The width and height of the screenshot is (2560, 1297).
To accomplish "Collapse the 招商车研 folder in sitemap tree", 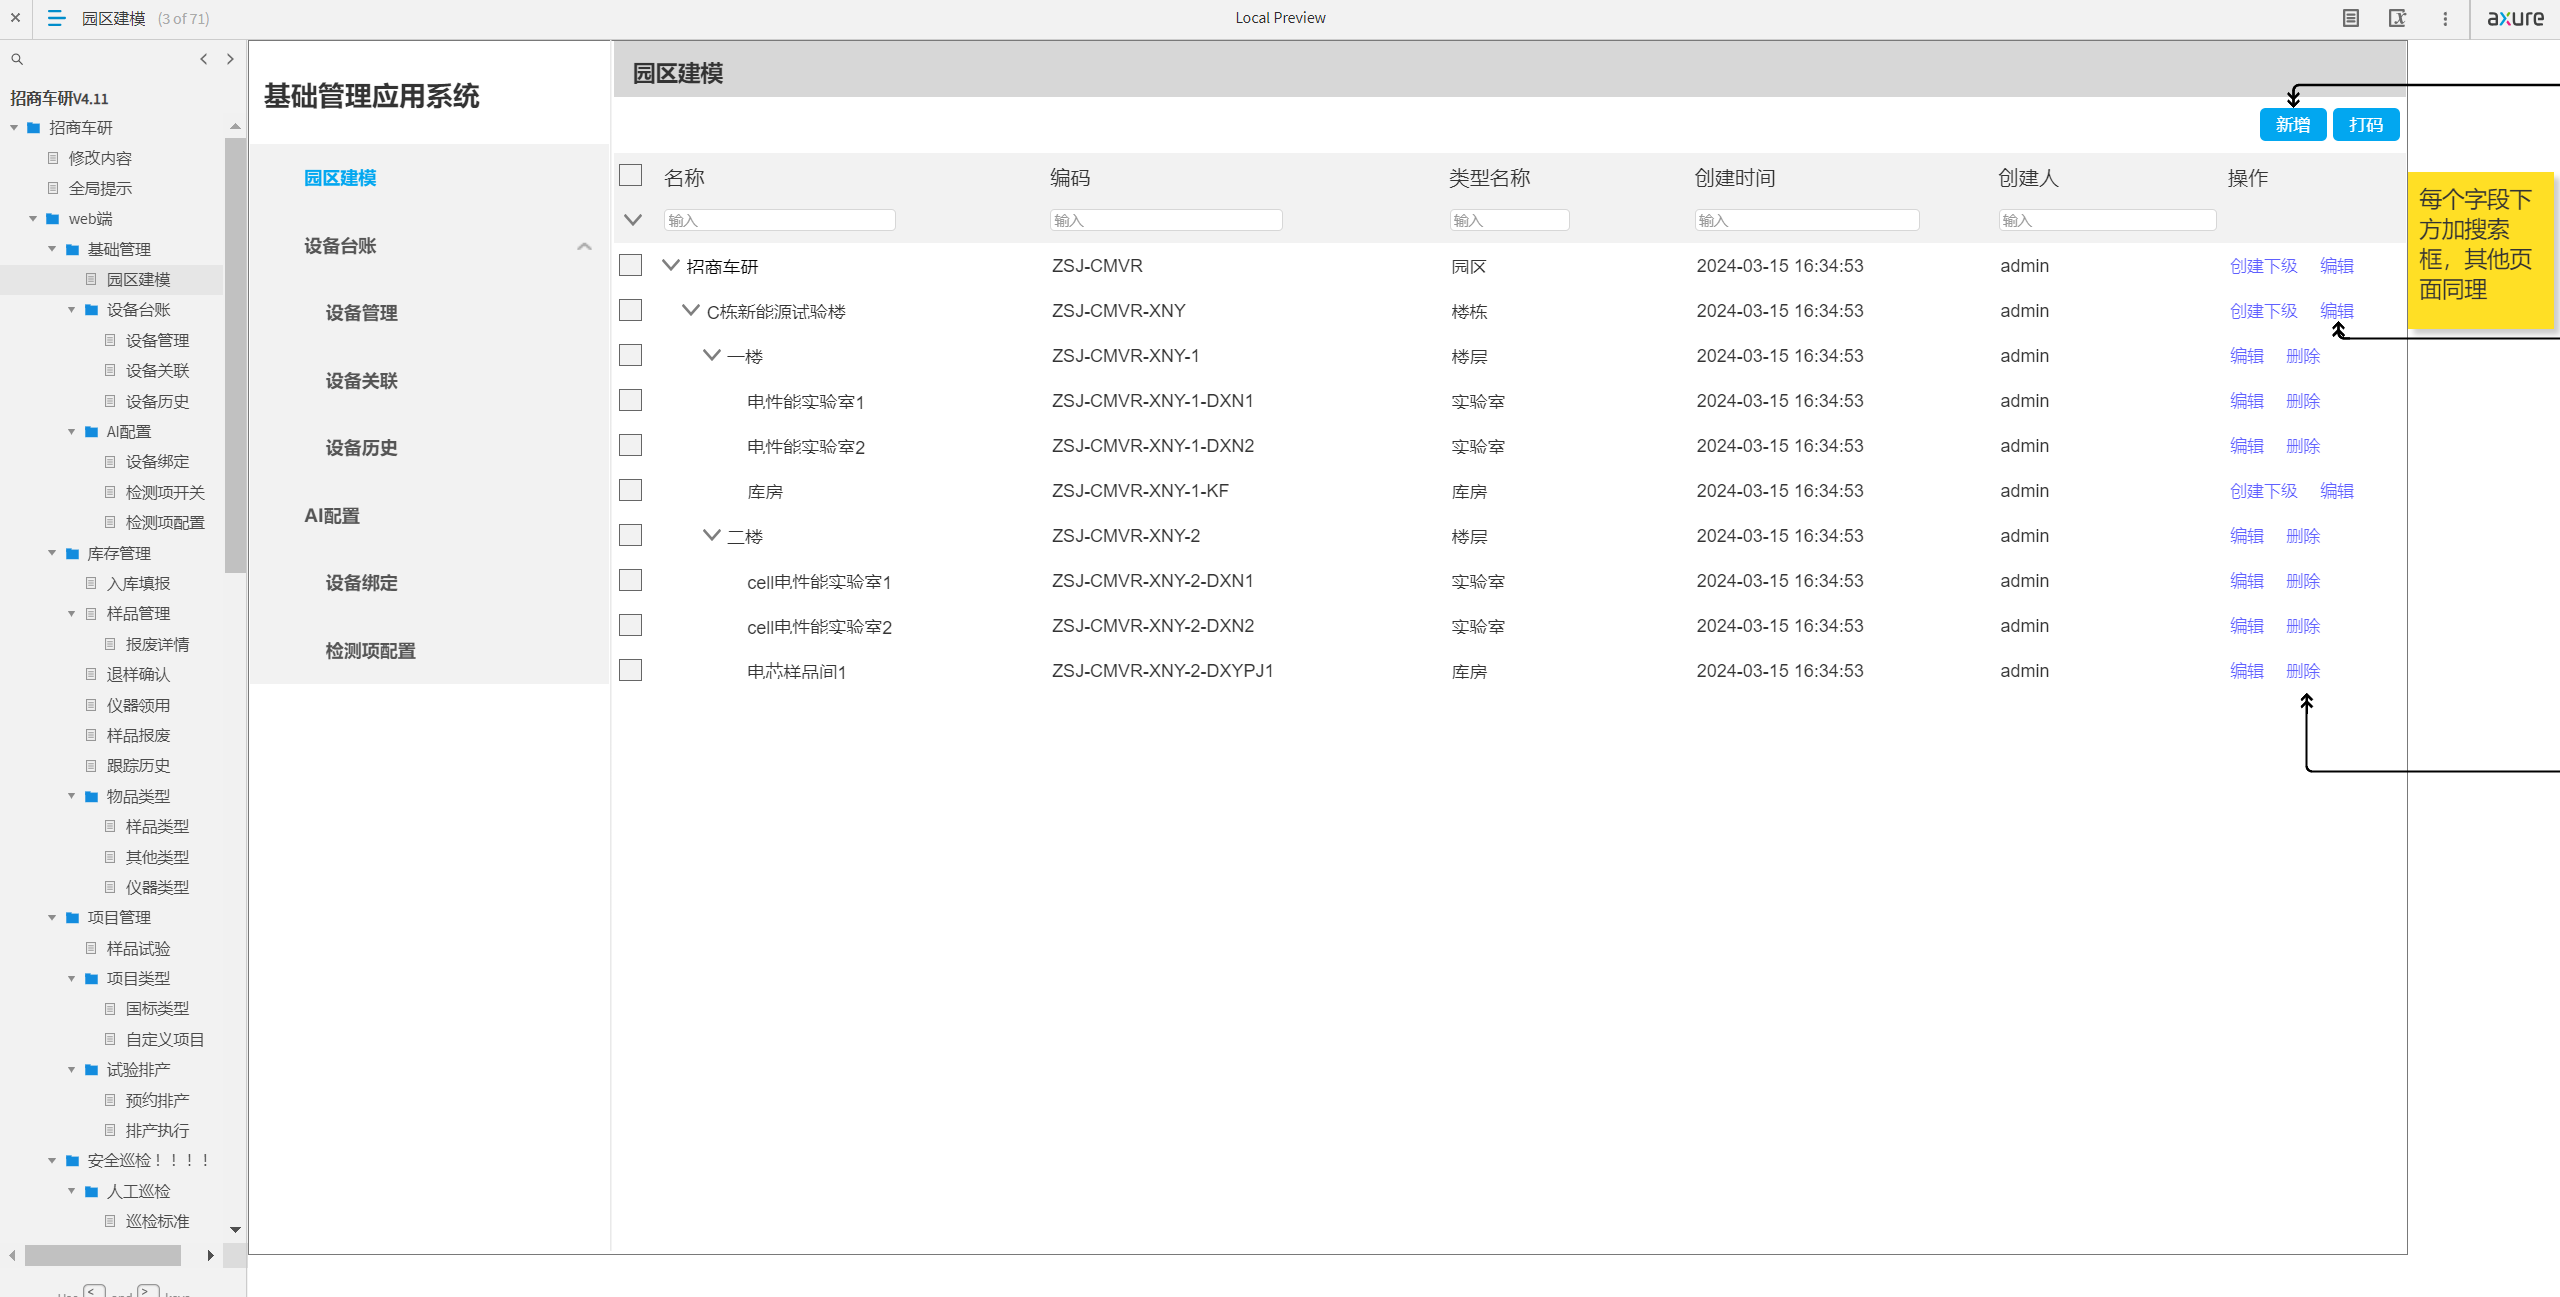I will [14, 127].
